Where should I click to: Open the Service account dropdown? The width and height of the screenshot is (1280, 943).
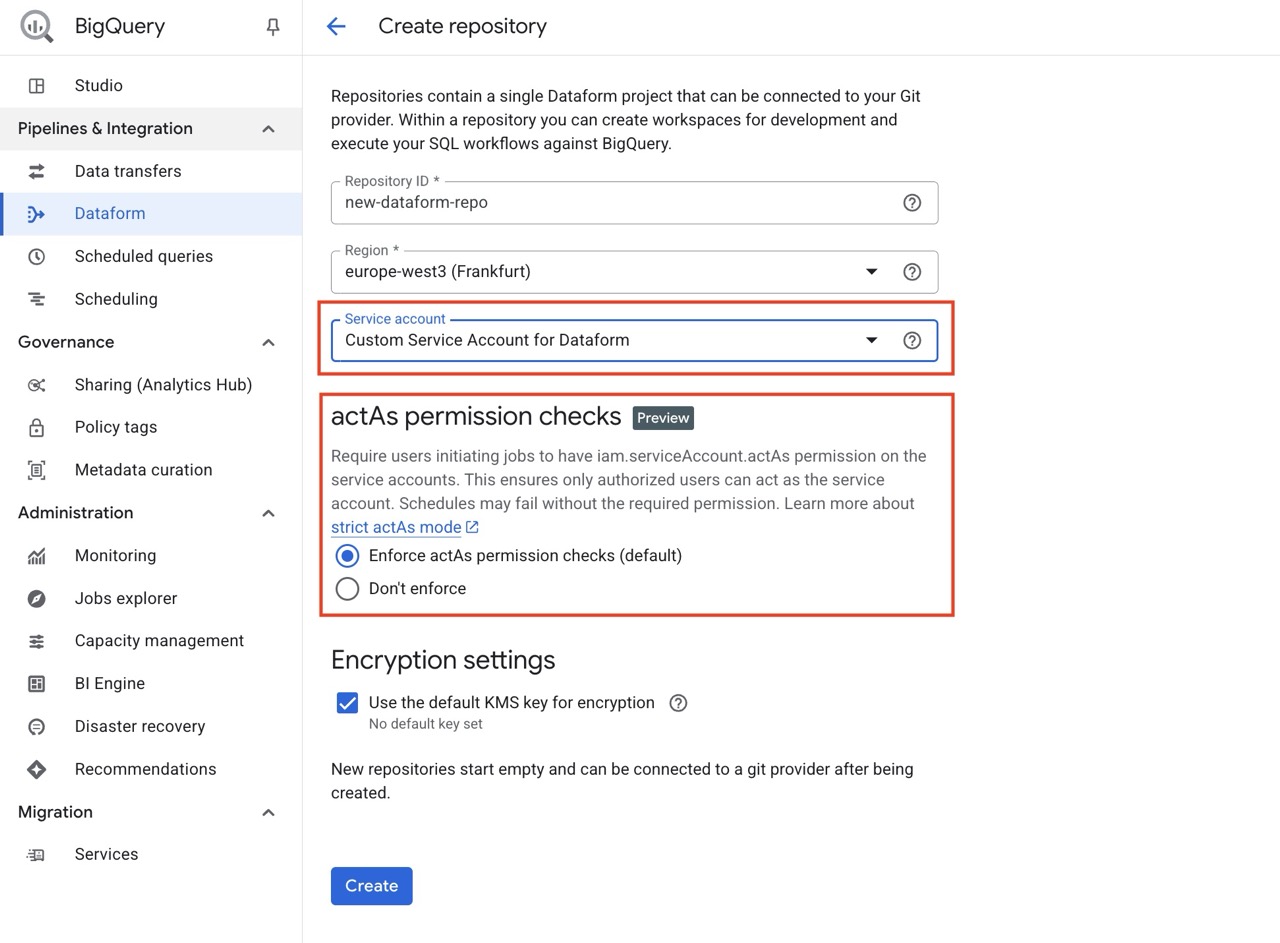[x=871, y=340]
